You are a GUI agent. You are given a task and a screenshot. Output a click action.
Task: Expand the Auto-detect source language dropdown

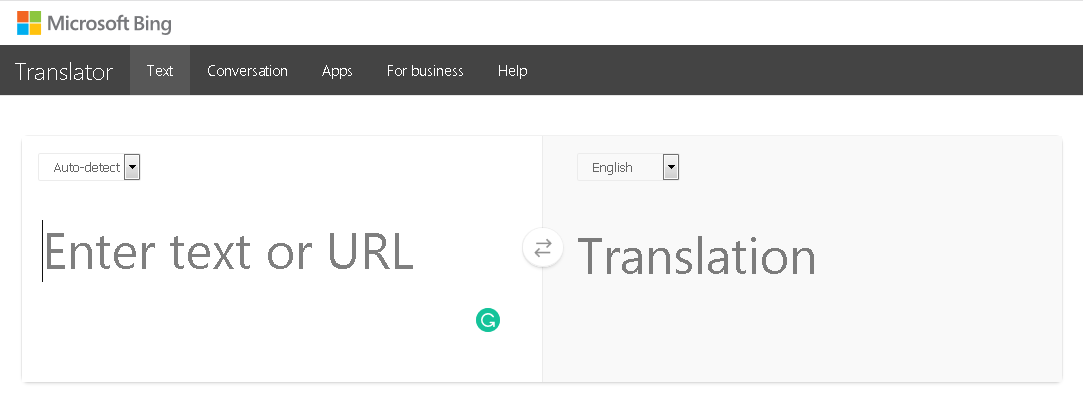pyautogui.click(x=89, y=167)
